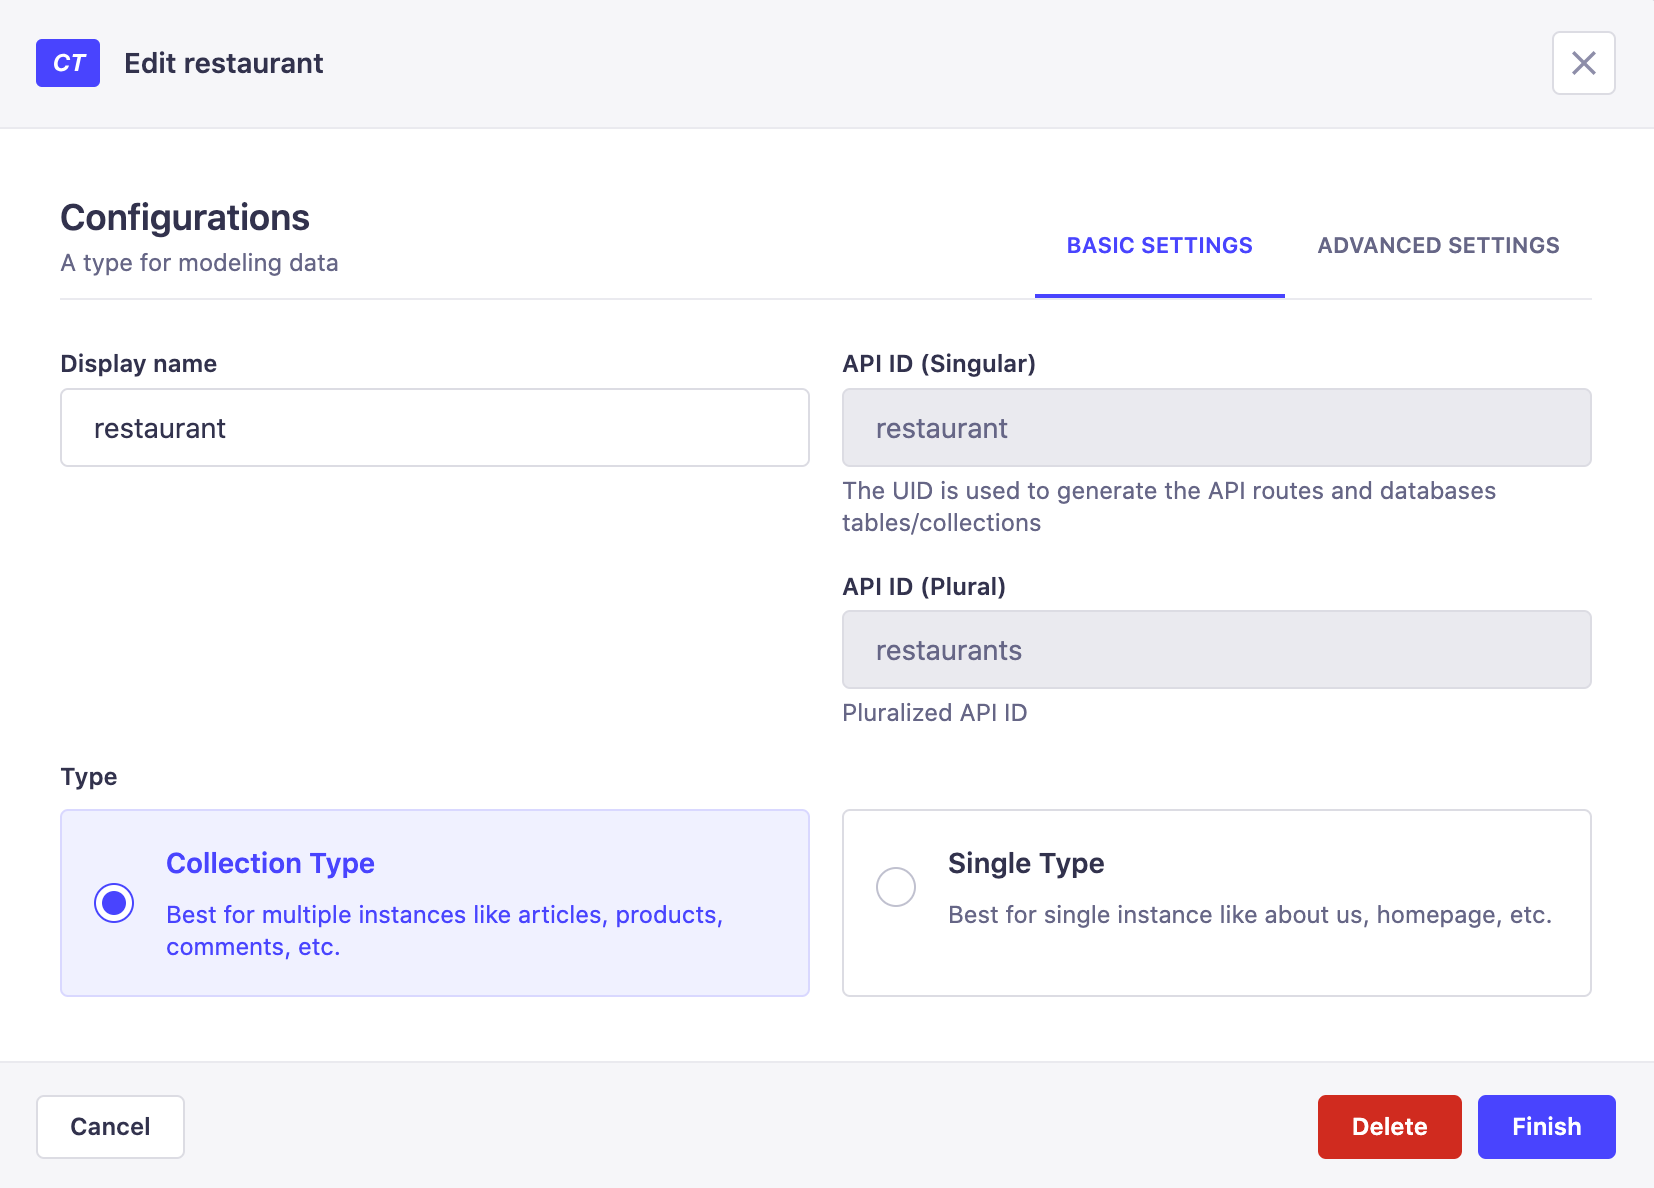The image size is (1654, 1188).
Task: Click the API ID (Plural) field
Action: [x=1216, y=649]
